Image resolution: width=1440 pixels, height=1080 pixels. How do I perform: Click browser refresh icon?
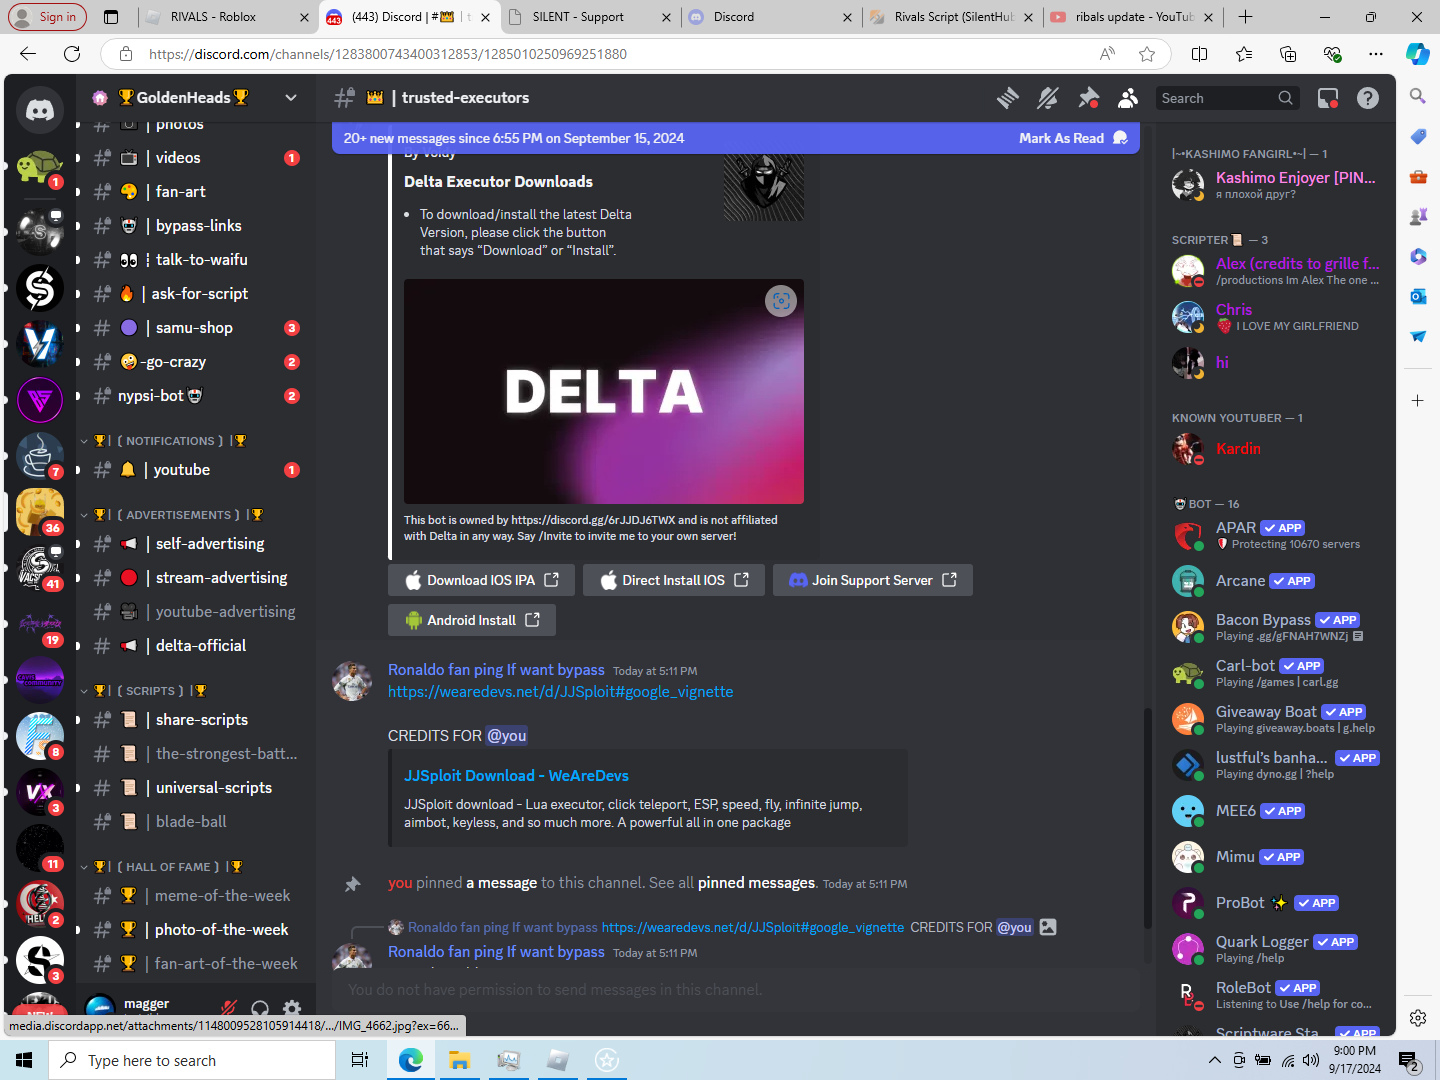(72, 54)
